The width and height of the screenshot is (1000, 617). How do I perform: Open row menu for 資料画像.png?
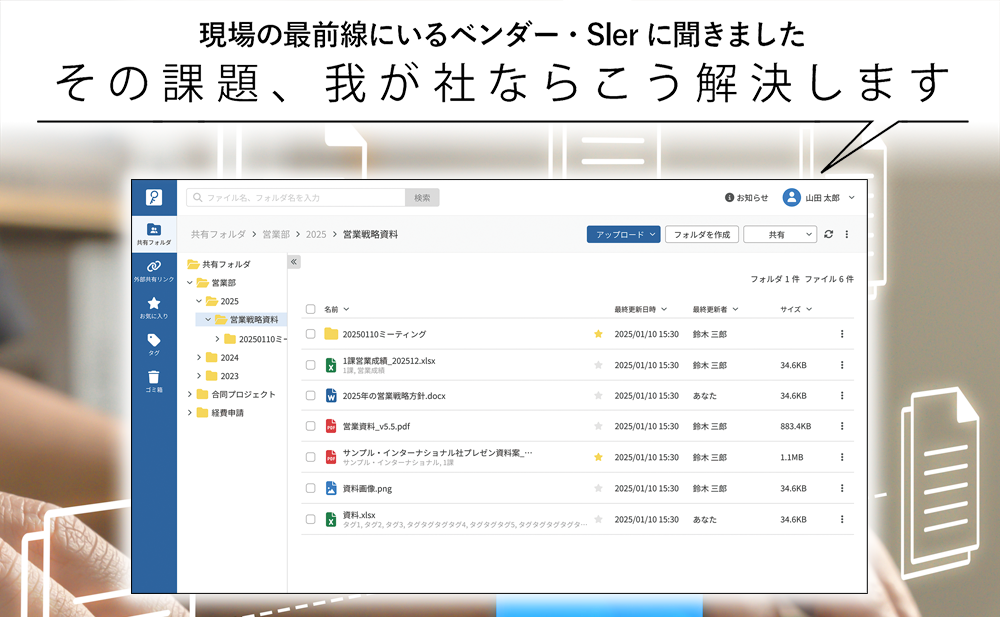click(x=842, y=488)
